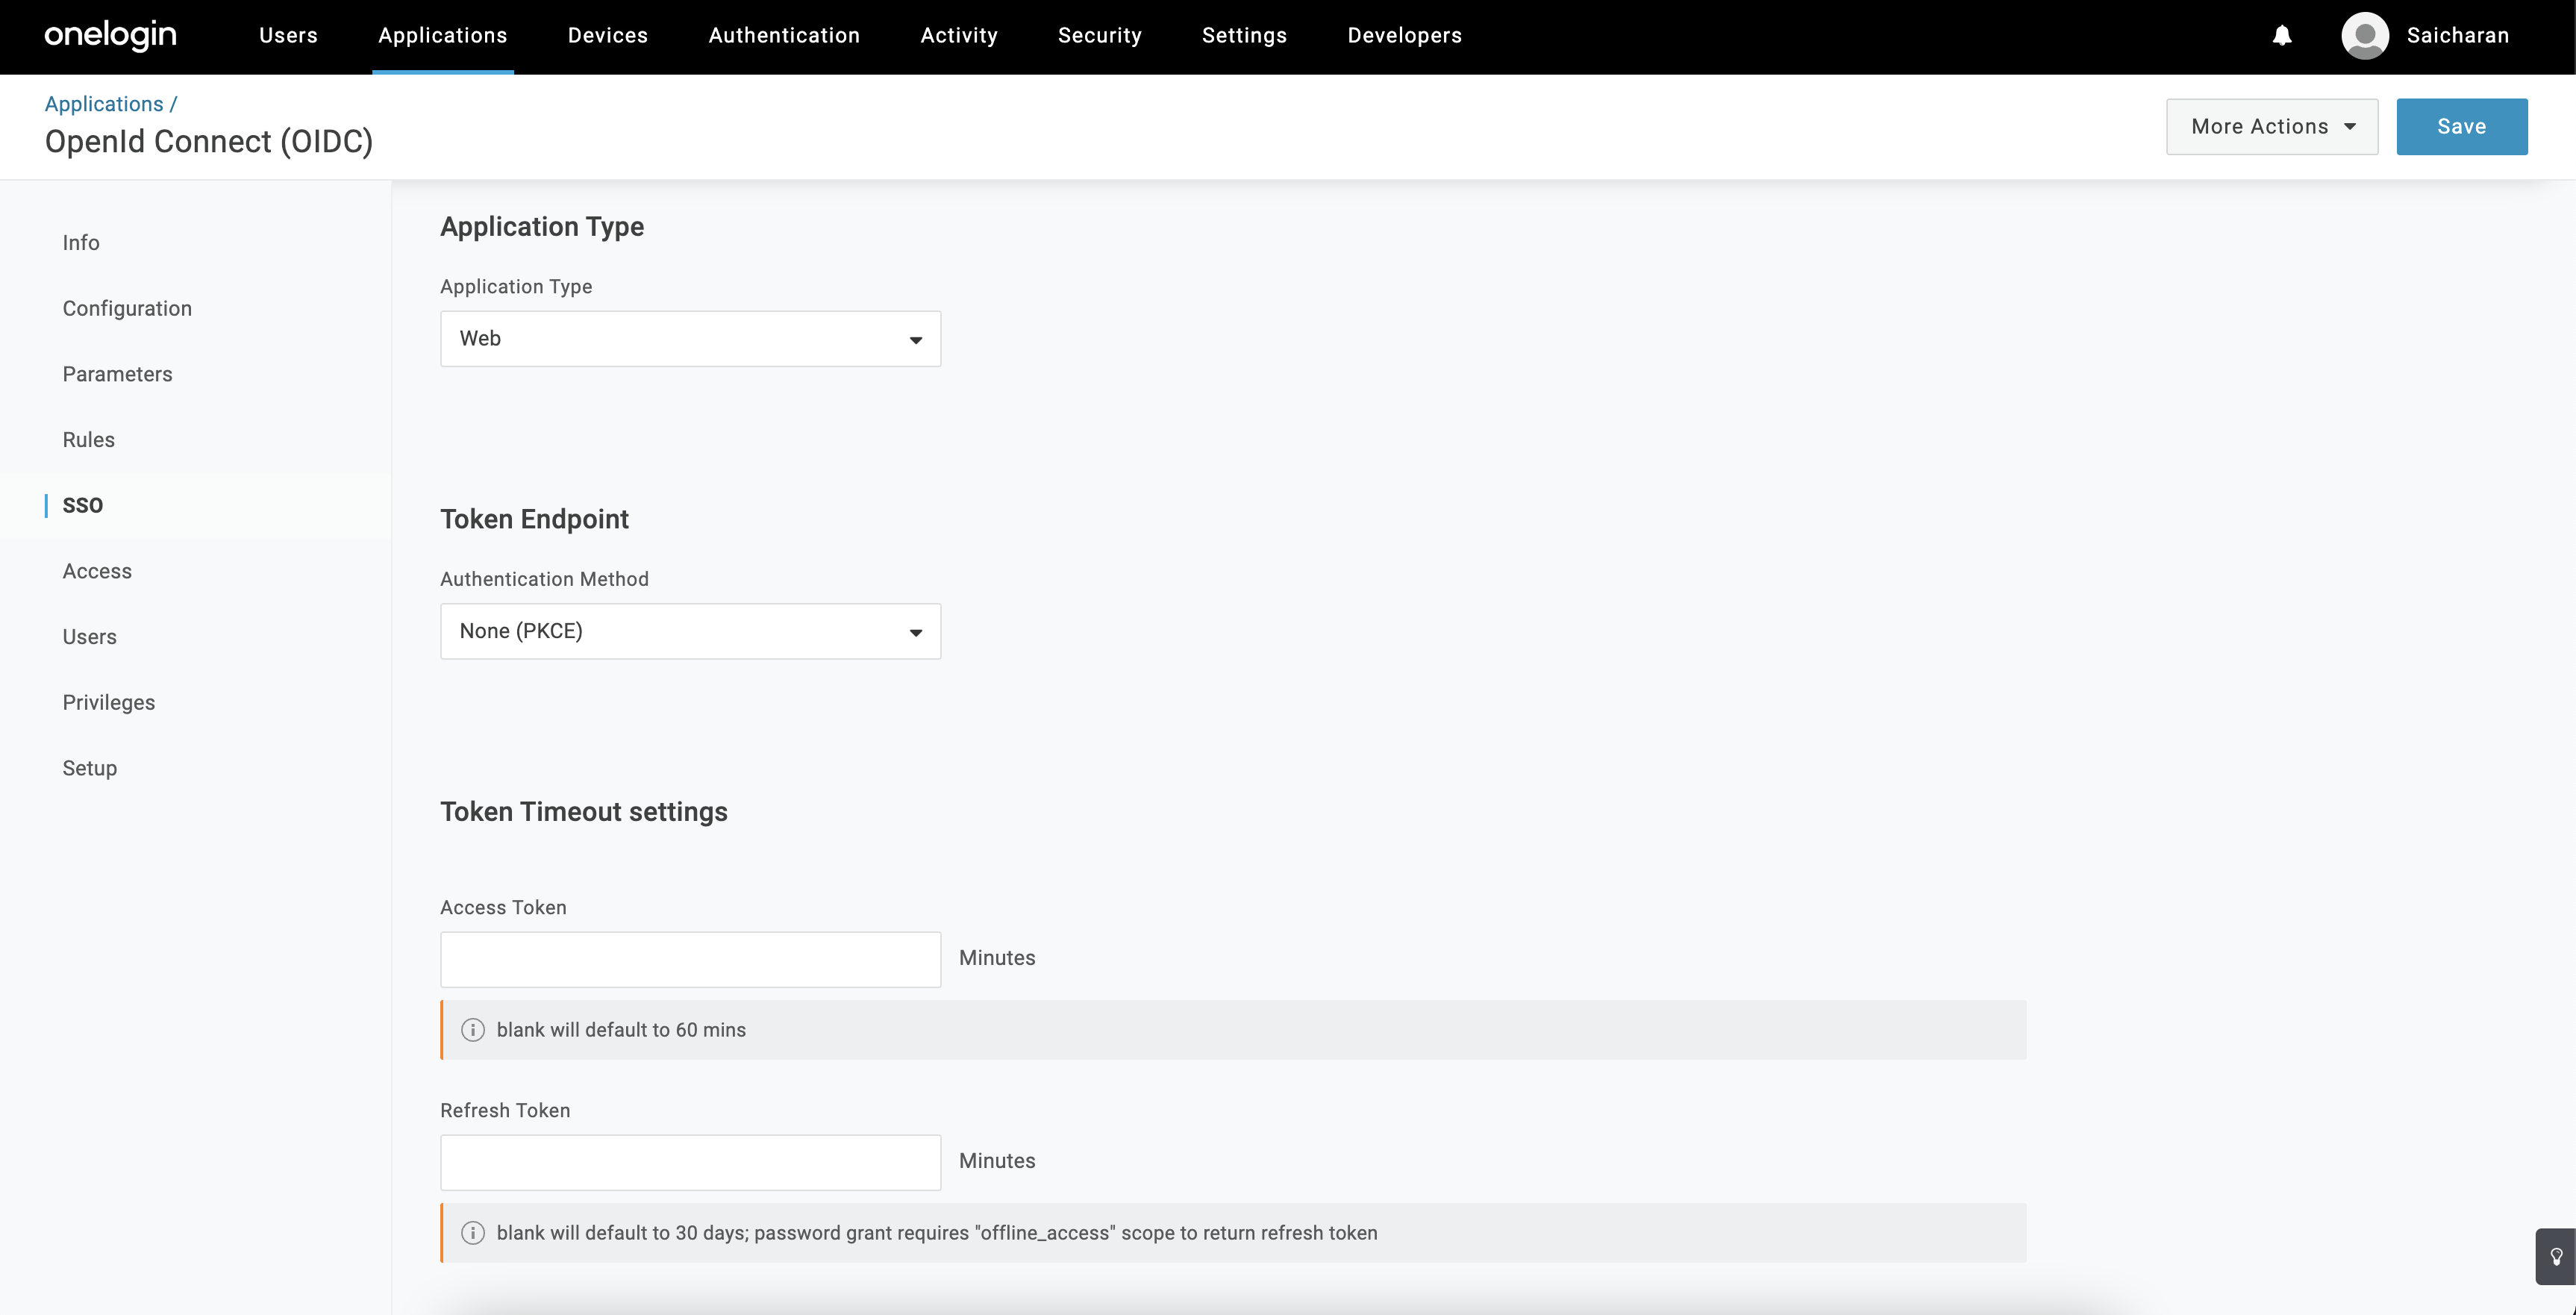Image resolution: width=2576 pixels, height=1315 pixels.
Task: Focus the Refresh Token minutes field
Action: (x=690, y=1163)
